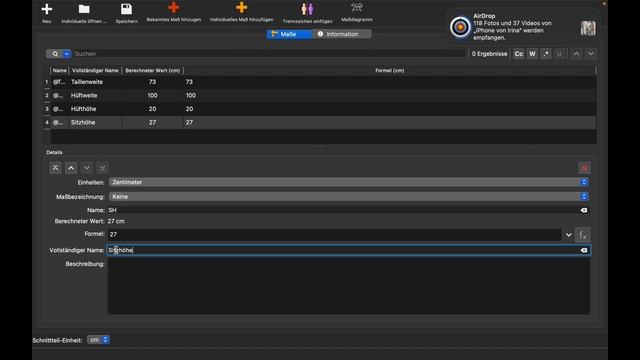Move measurement up one row
640x360 pixels.
[x=71, y=168]
